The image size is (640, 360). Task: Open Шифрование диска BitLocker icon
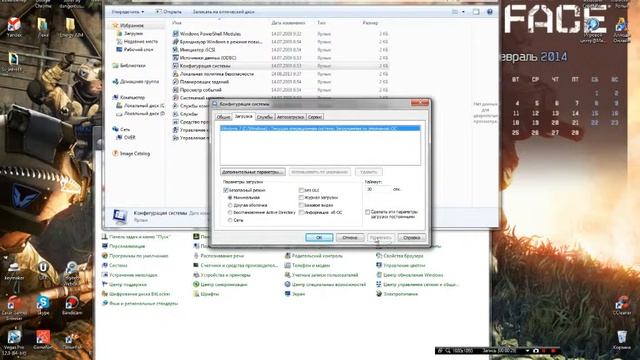(x=104, y=294)
